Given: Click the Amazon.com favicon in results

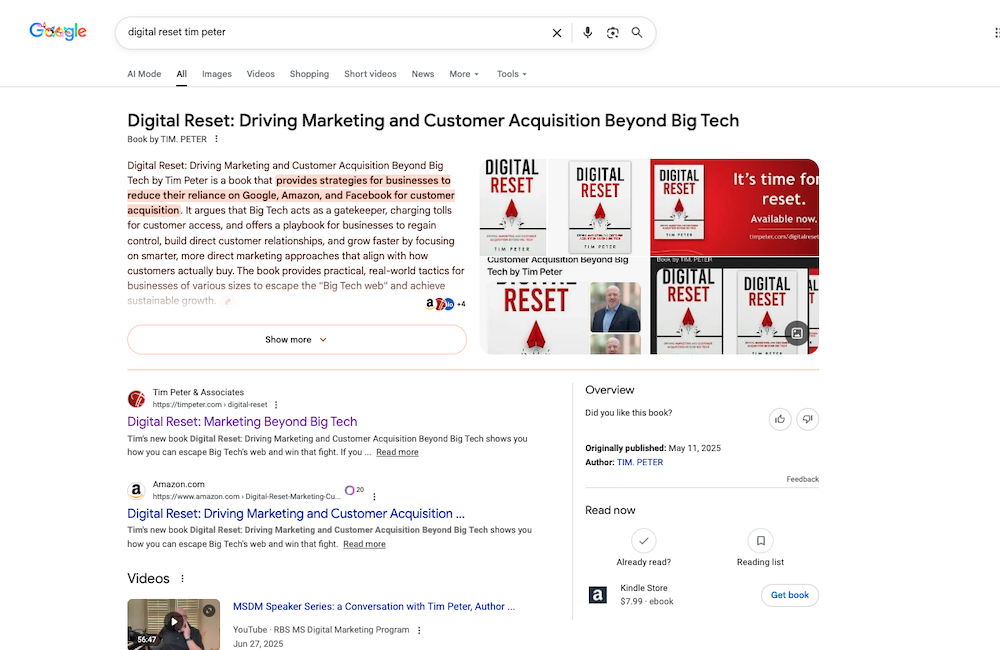Looking at the screenshot, I should pyautogui.click(x=136, y=491).
